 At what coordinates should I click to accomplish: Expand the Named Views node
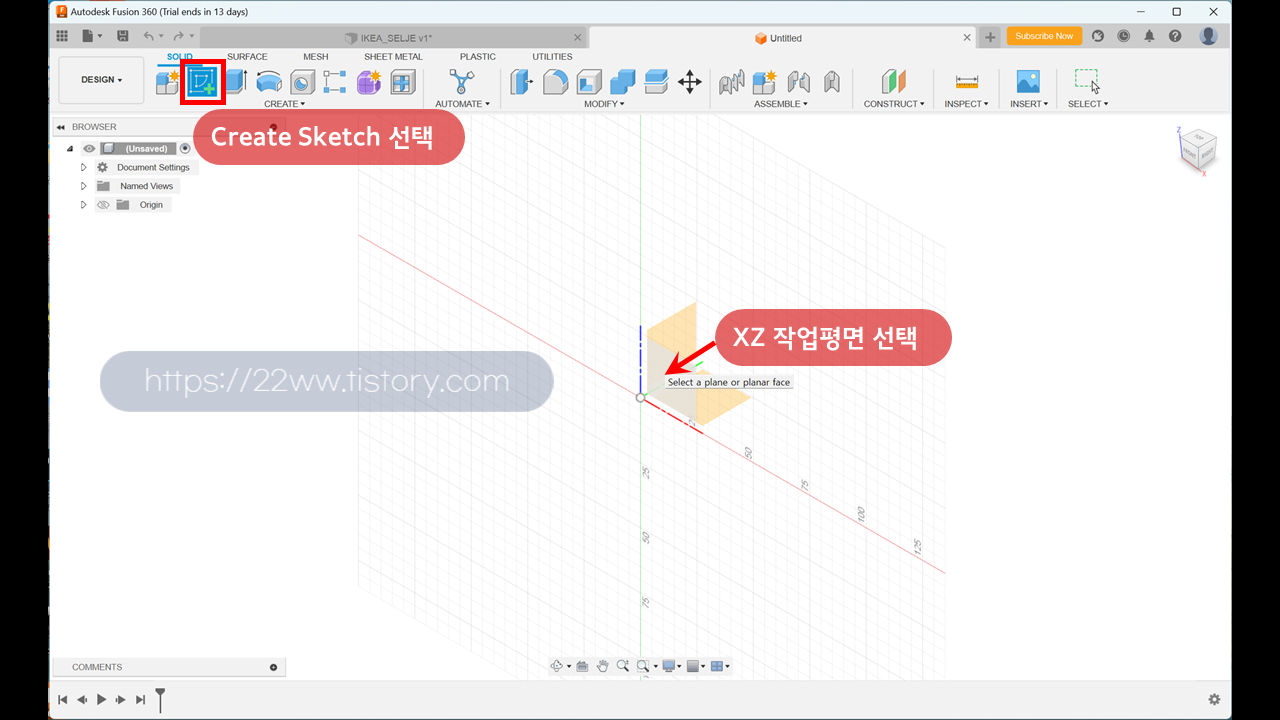coord(84,186)
